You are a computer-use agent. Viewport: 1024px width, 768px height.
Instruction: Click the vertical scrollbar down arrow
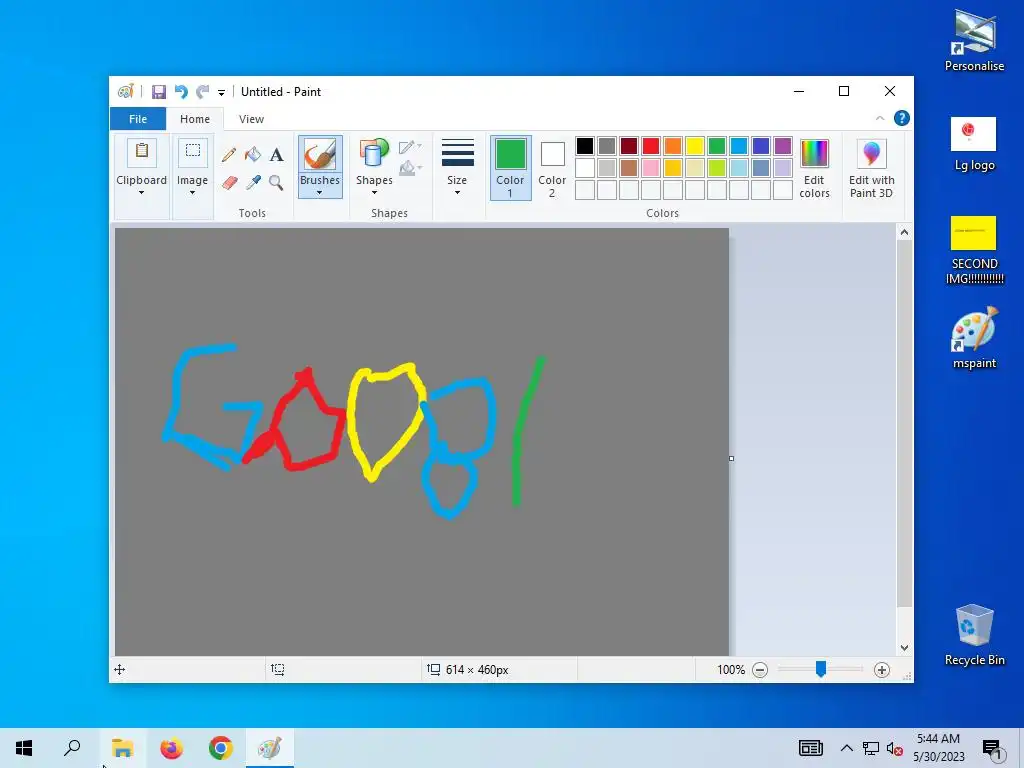904,648
